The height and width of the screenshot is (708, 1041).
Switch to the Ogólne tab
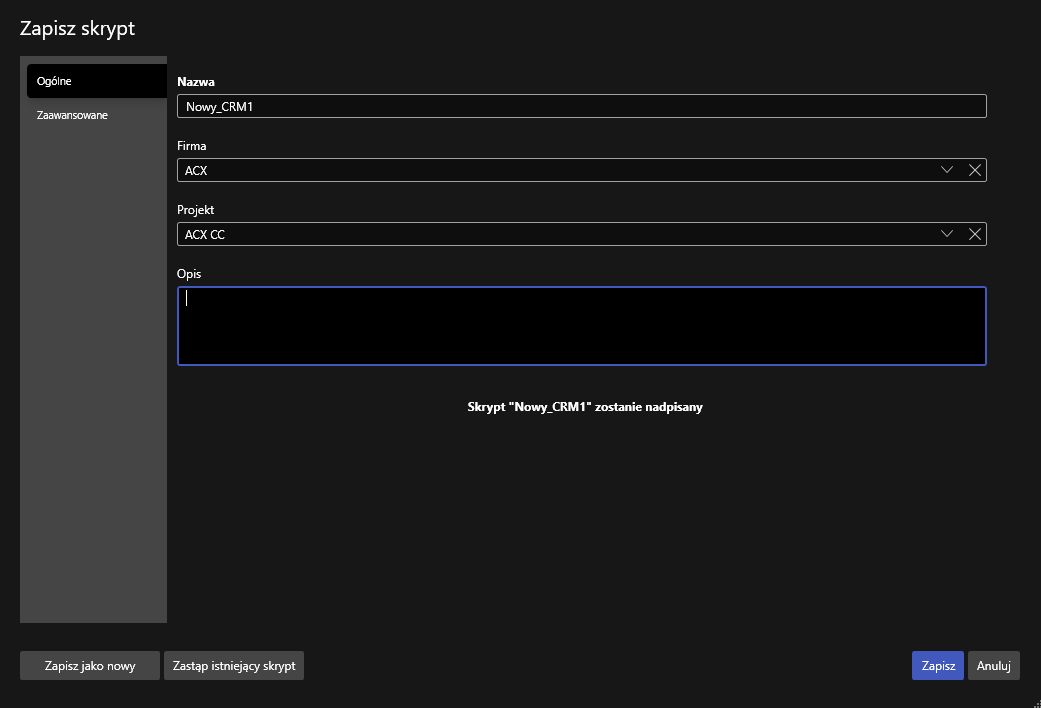tap(95, 81)
